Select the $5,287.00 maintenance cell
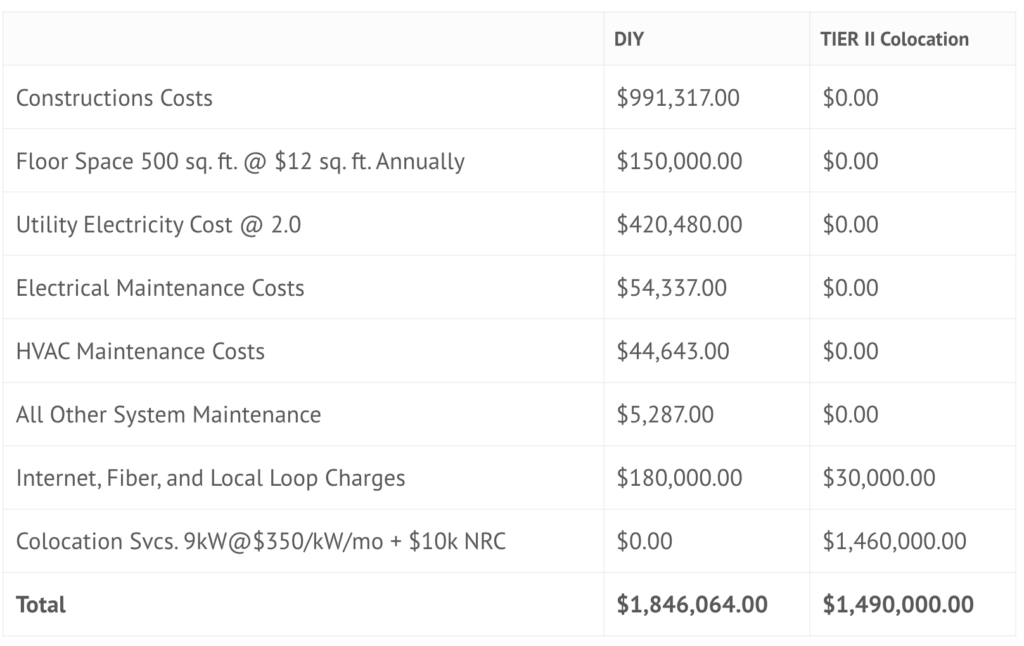The width and height of the screenshot is (1024, 646). pos(665,414)
